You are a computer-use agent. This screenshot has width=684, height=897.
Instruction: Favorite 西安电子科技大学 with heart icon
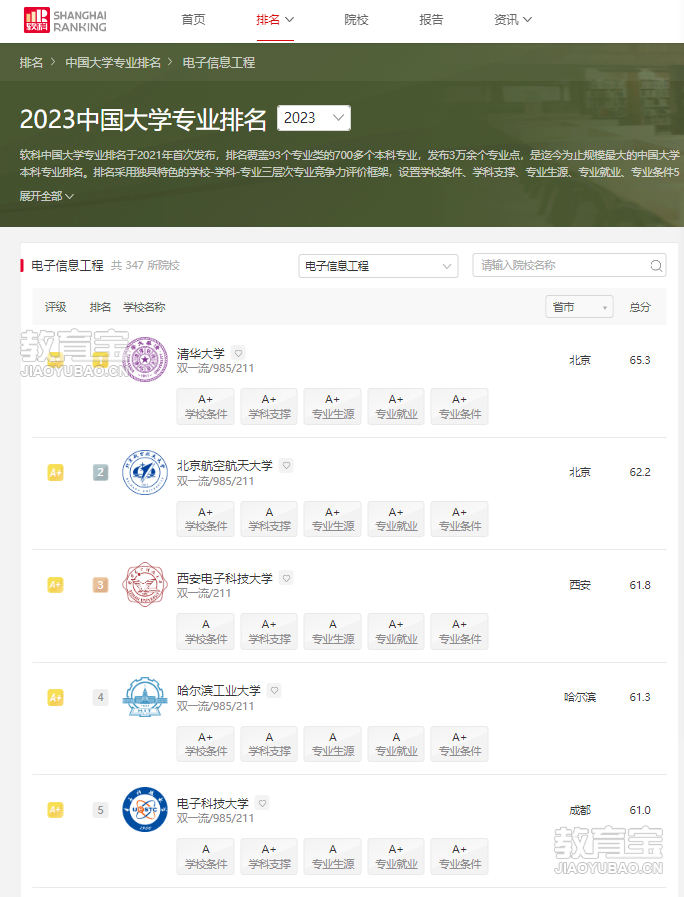point(287,578)
